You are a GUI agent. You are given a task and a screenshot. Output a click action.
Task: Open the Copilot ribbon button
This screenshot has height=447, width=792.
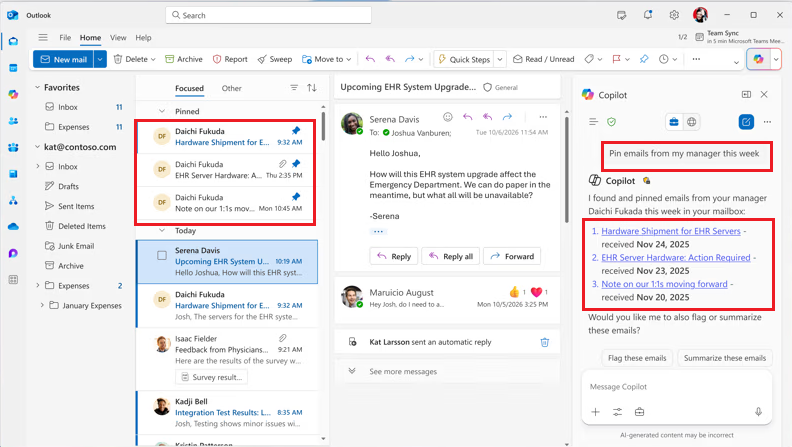[x=759, y=59]
